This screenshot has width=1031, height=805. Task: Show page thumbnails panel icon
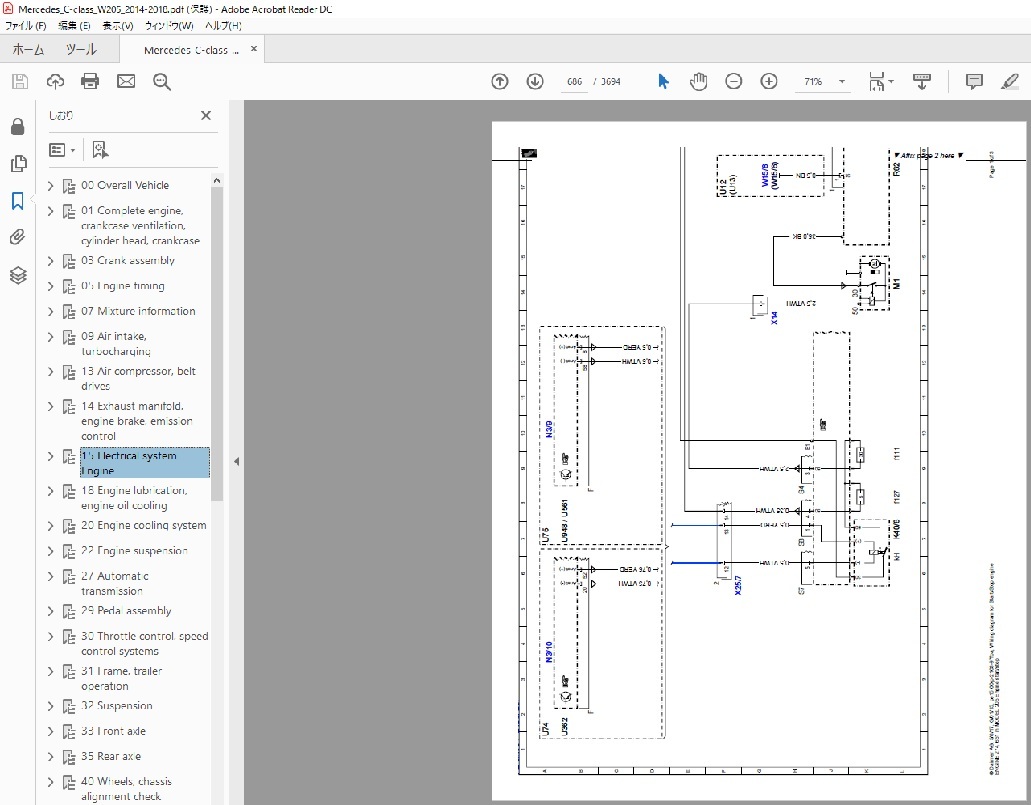click(18, 163)
